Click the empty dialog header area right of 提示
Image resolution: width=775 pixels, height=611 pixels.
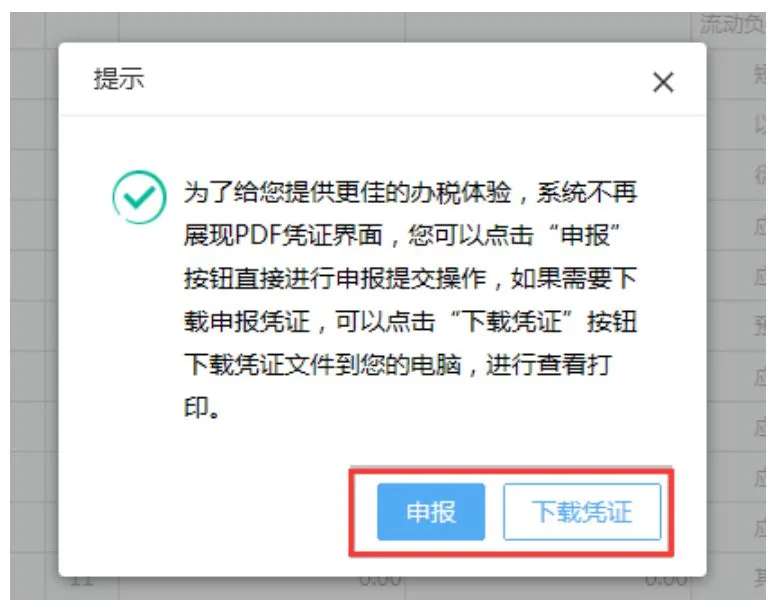pos(395,79)
